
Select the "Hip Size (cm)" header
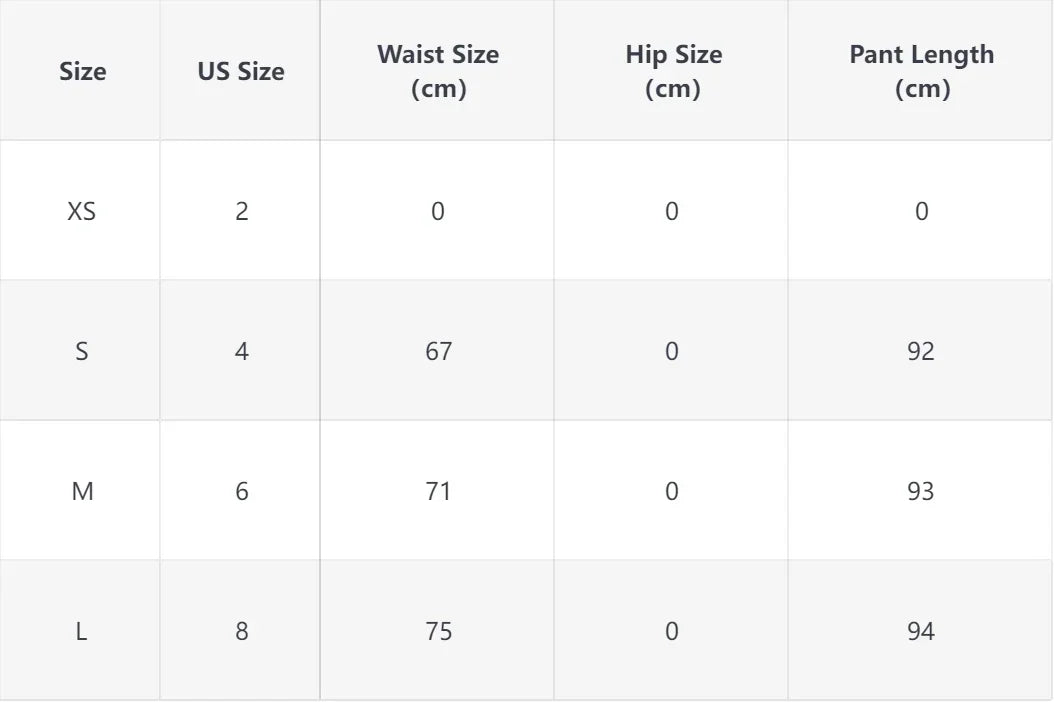pyautogui.click(x=672, y=71)
